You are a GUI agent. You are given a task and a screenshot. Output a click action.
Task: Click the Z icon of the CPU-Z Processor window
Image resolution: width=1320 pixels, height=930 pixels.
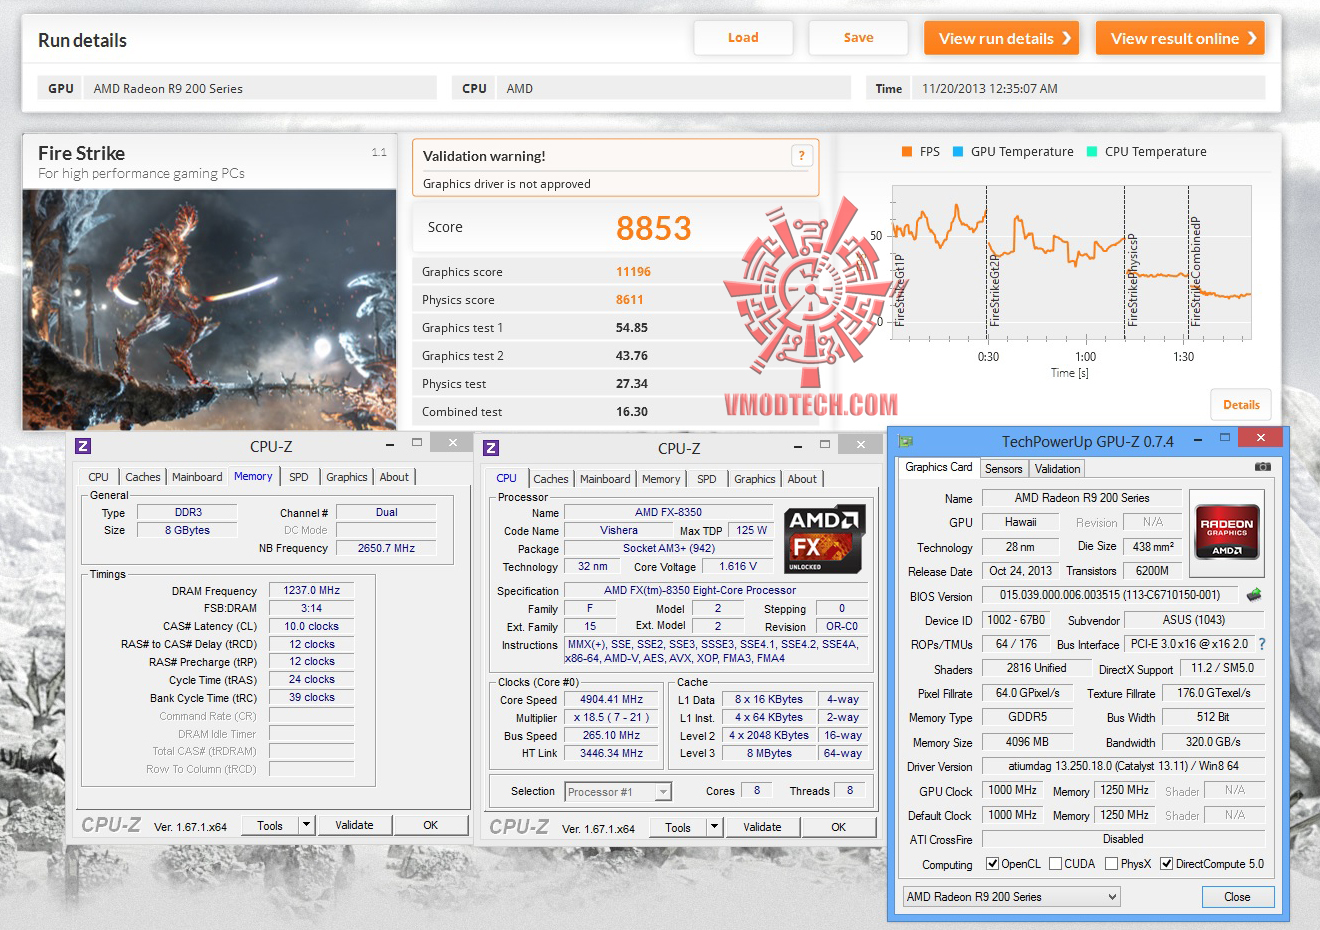[x=491, y=448]
